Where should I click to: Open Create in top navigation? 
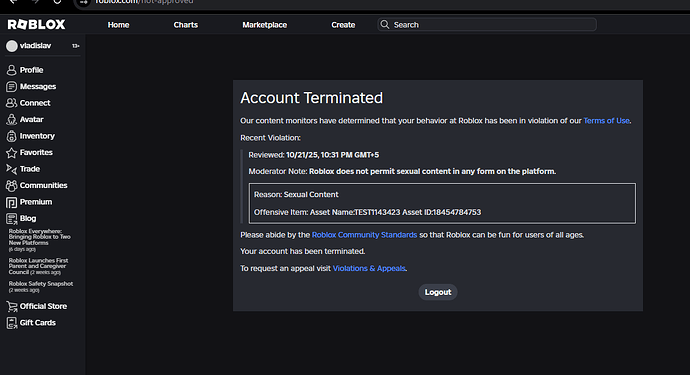tap(343, 25)
